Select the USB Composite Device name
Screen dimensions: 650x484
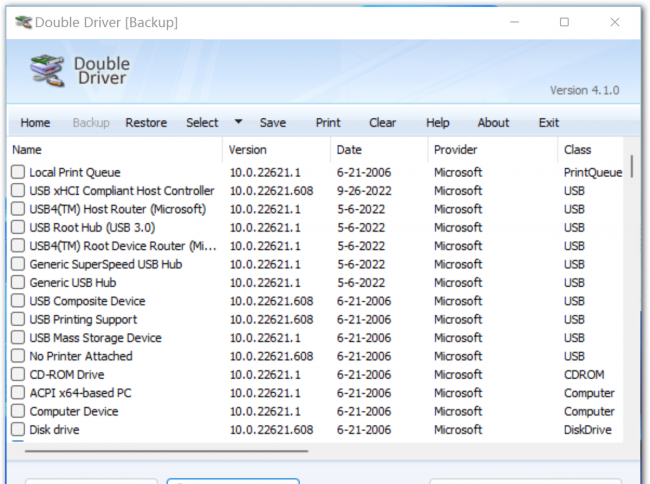point(87,301)
